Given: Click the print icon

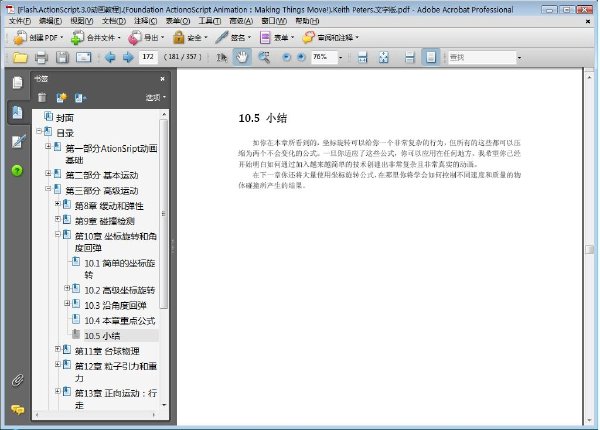Looking at the screenshot, I should (x=41, y=57).
